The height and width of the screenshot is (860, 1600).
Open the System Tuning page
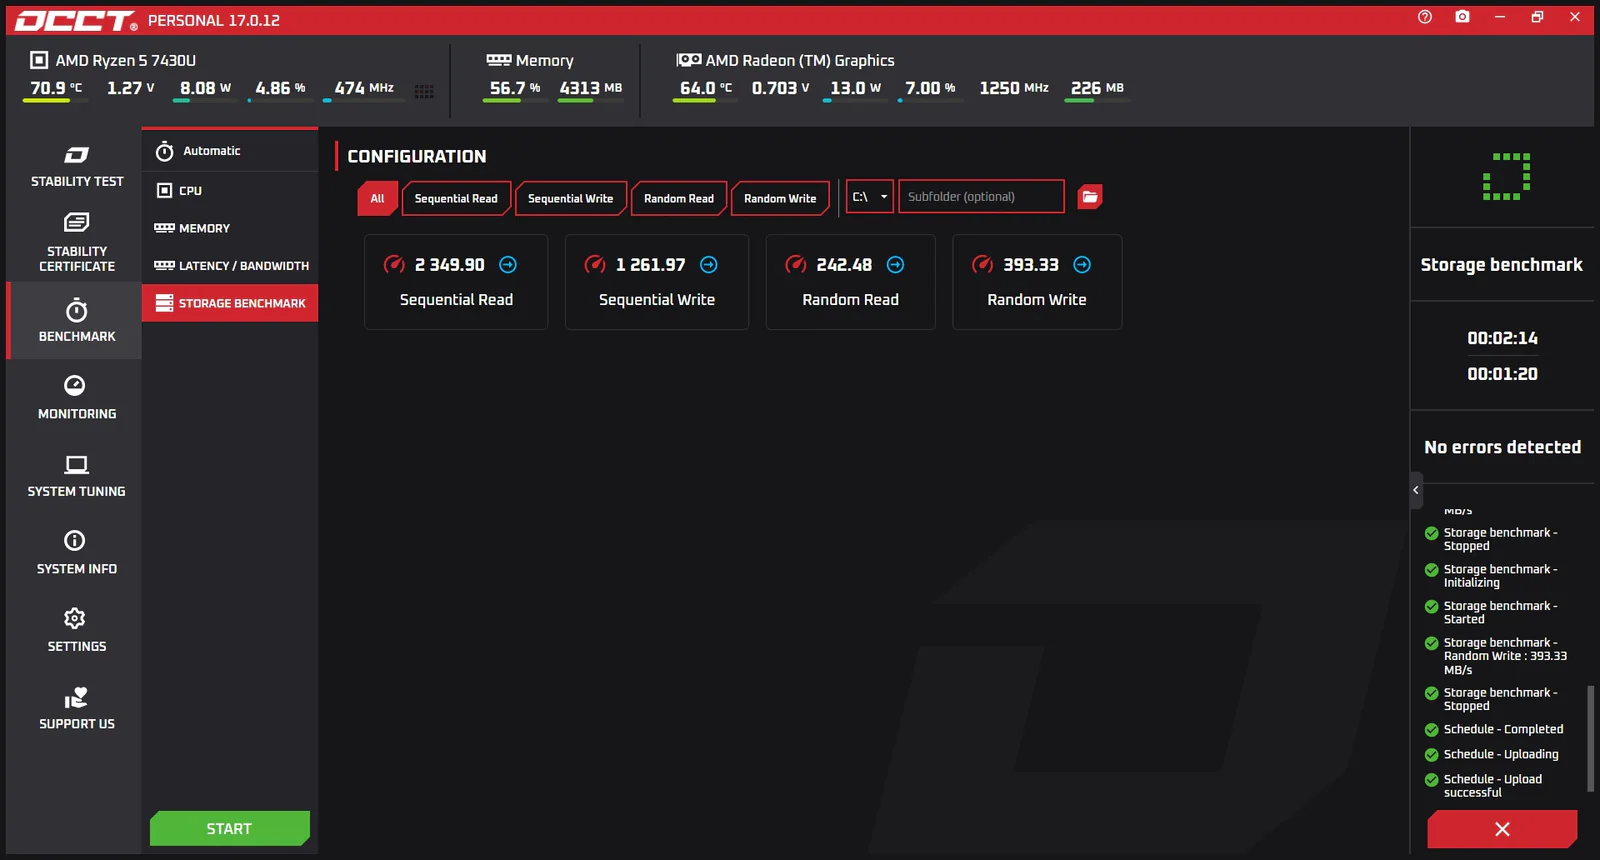click(x=76, y=475)
